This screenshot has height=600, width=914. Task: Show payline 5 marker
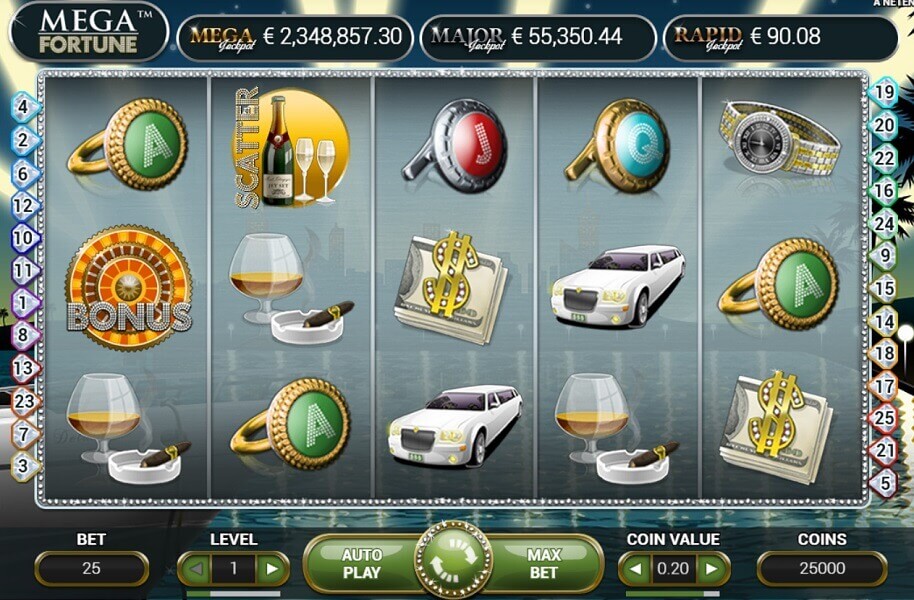[884, 484]
